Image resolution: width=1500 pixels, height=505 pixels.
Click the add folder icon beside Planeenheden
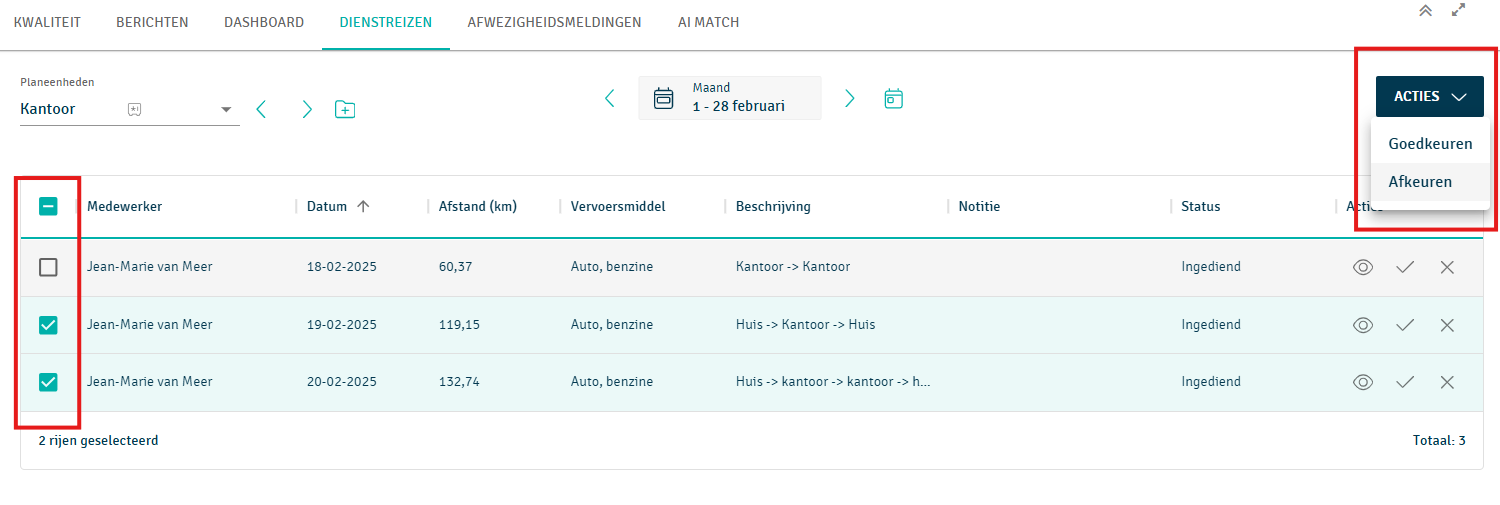345,109
